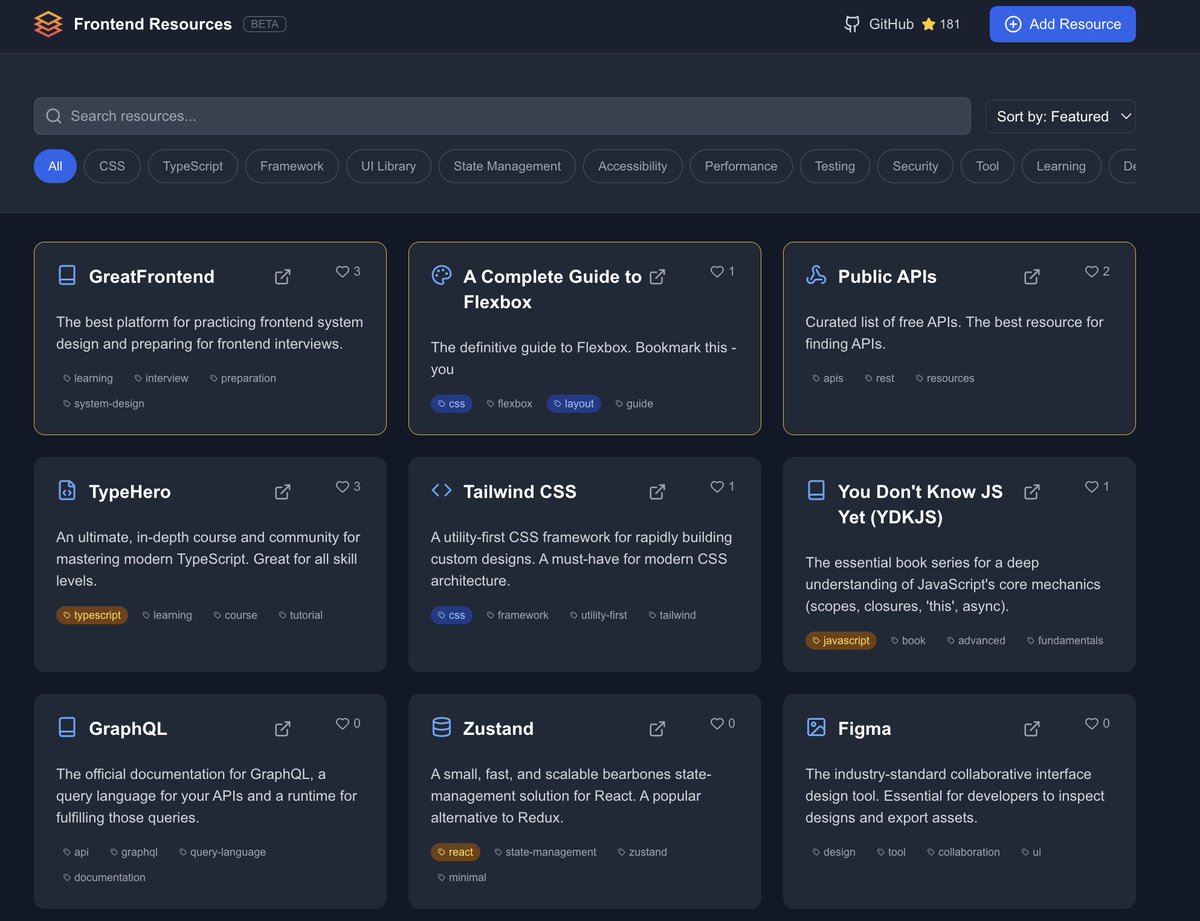Open TypeHero external link icon
This screenshot has width=1200, height=921.
point(283,492)
